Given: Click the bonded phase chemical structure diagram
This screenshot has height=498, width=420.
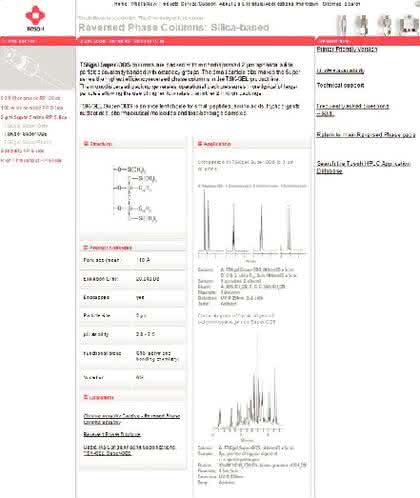Looking at the screenshot, I should 135,194.
